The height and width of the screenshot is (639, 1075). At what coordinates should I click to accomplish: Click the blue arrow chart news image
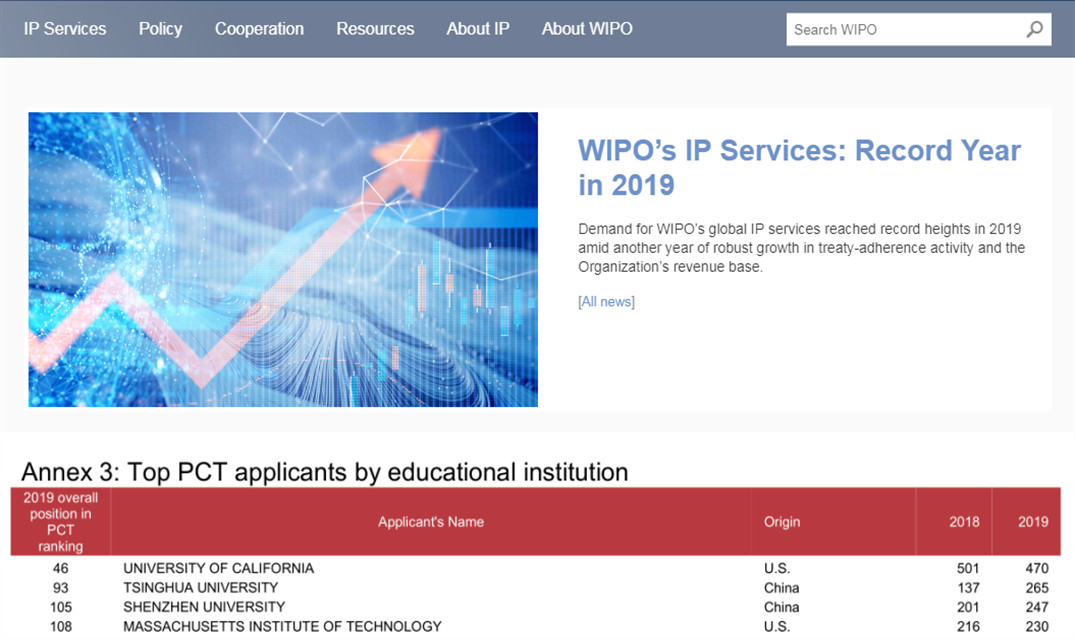click(283, 260)
